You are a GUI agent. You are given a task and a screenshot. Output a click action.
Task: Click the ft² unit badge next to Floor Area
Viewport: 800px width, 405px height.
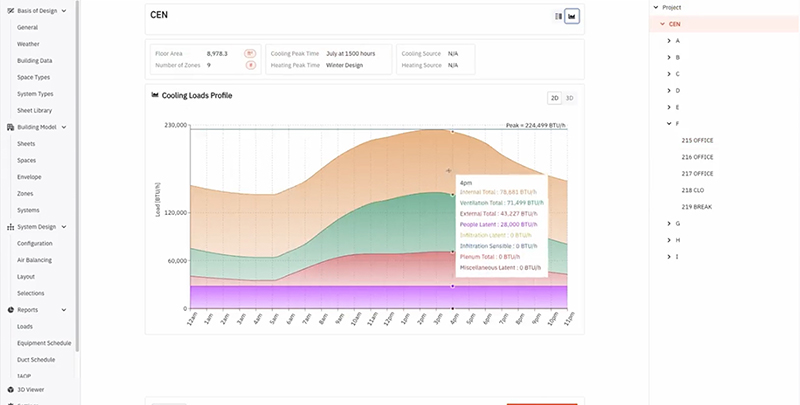click(250, 54)
